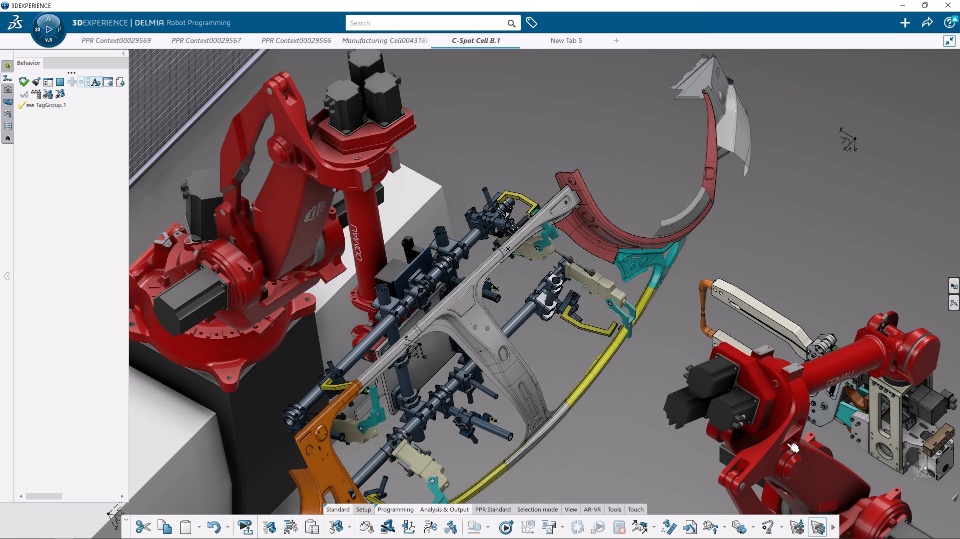The height and width of the screenshot is (539, 960).
Task: Open the Programming toolbar section
Action: point(396,510)
